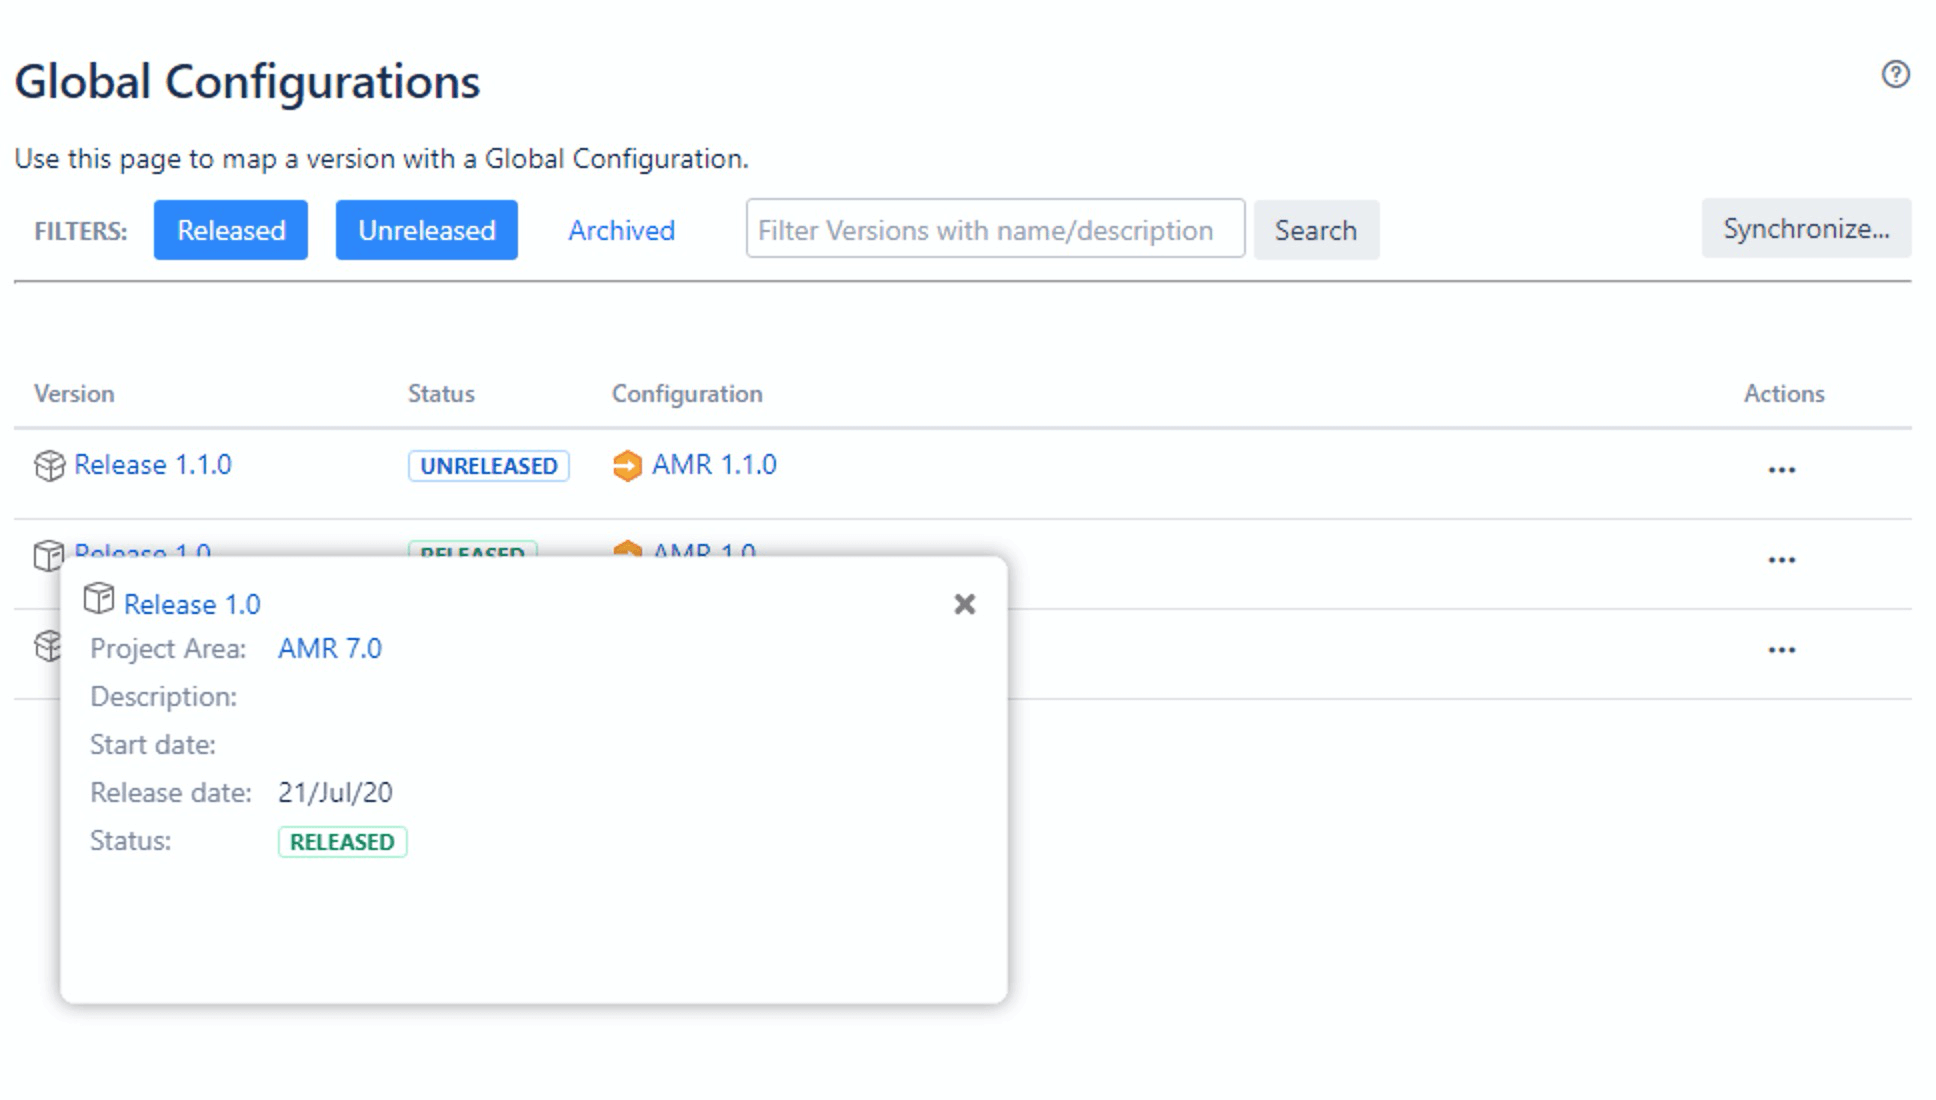
Task: Open the help icon beside the page title
Action: [x=1895, y=75]
